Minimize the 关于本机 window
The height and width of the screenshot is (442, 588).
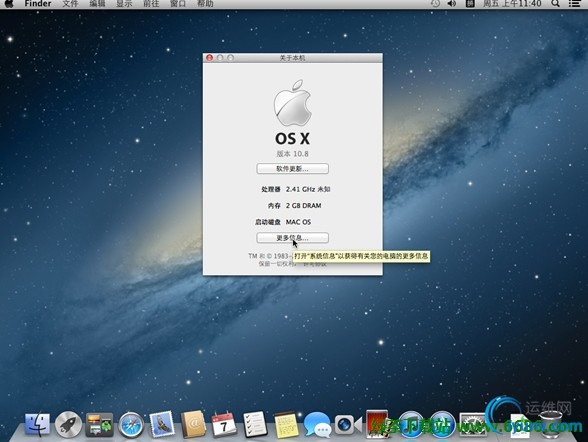(x=220, y=58)
